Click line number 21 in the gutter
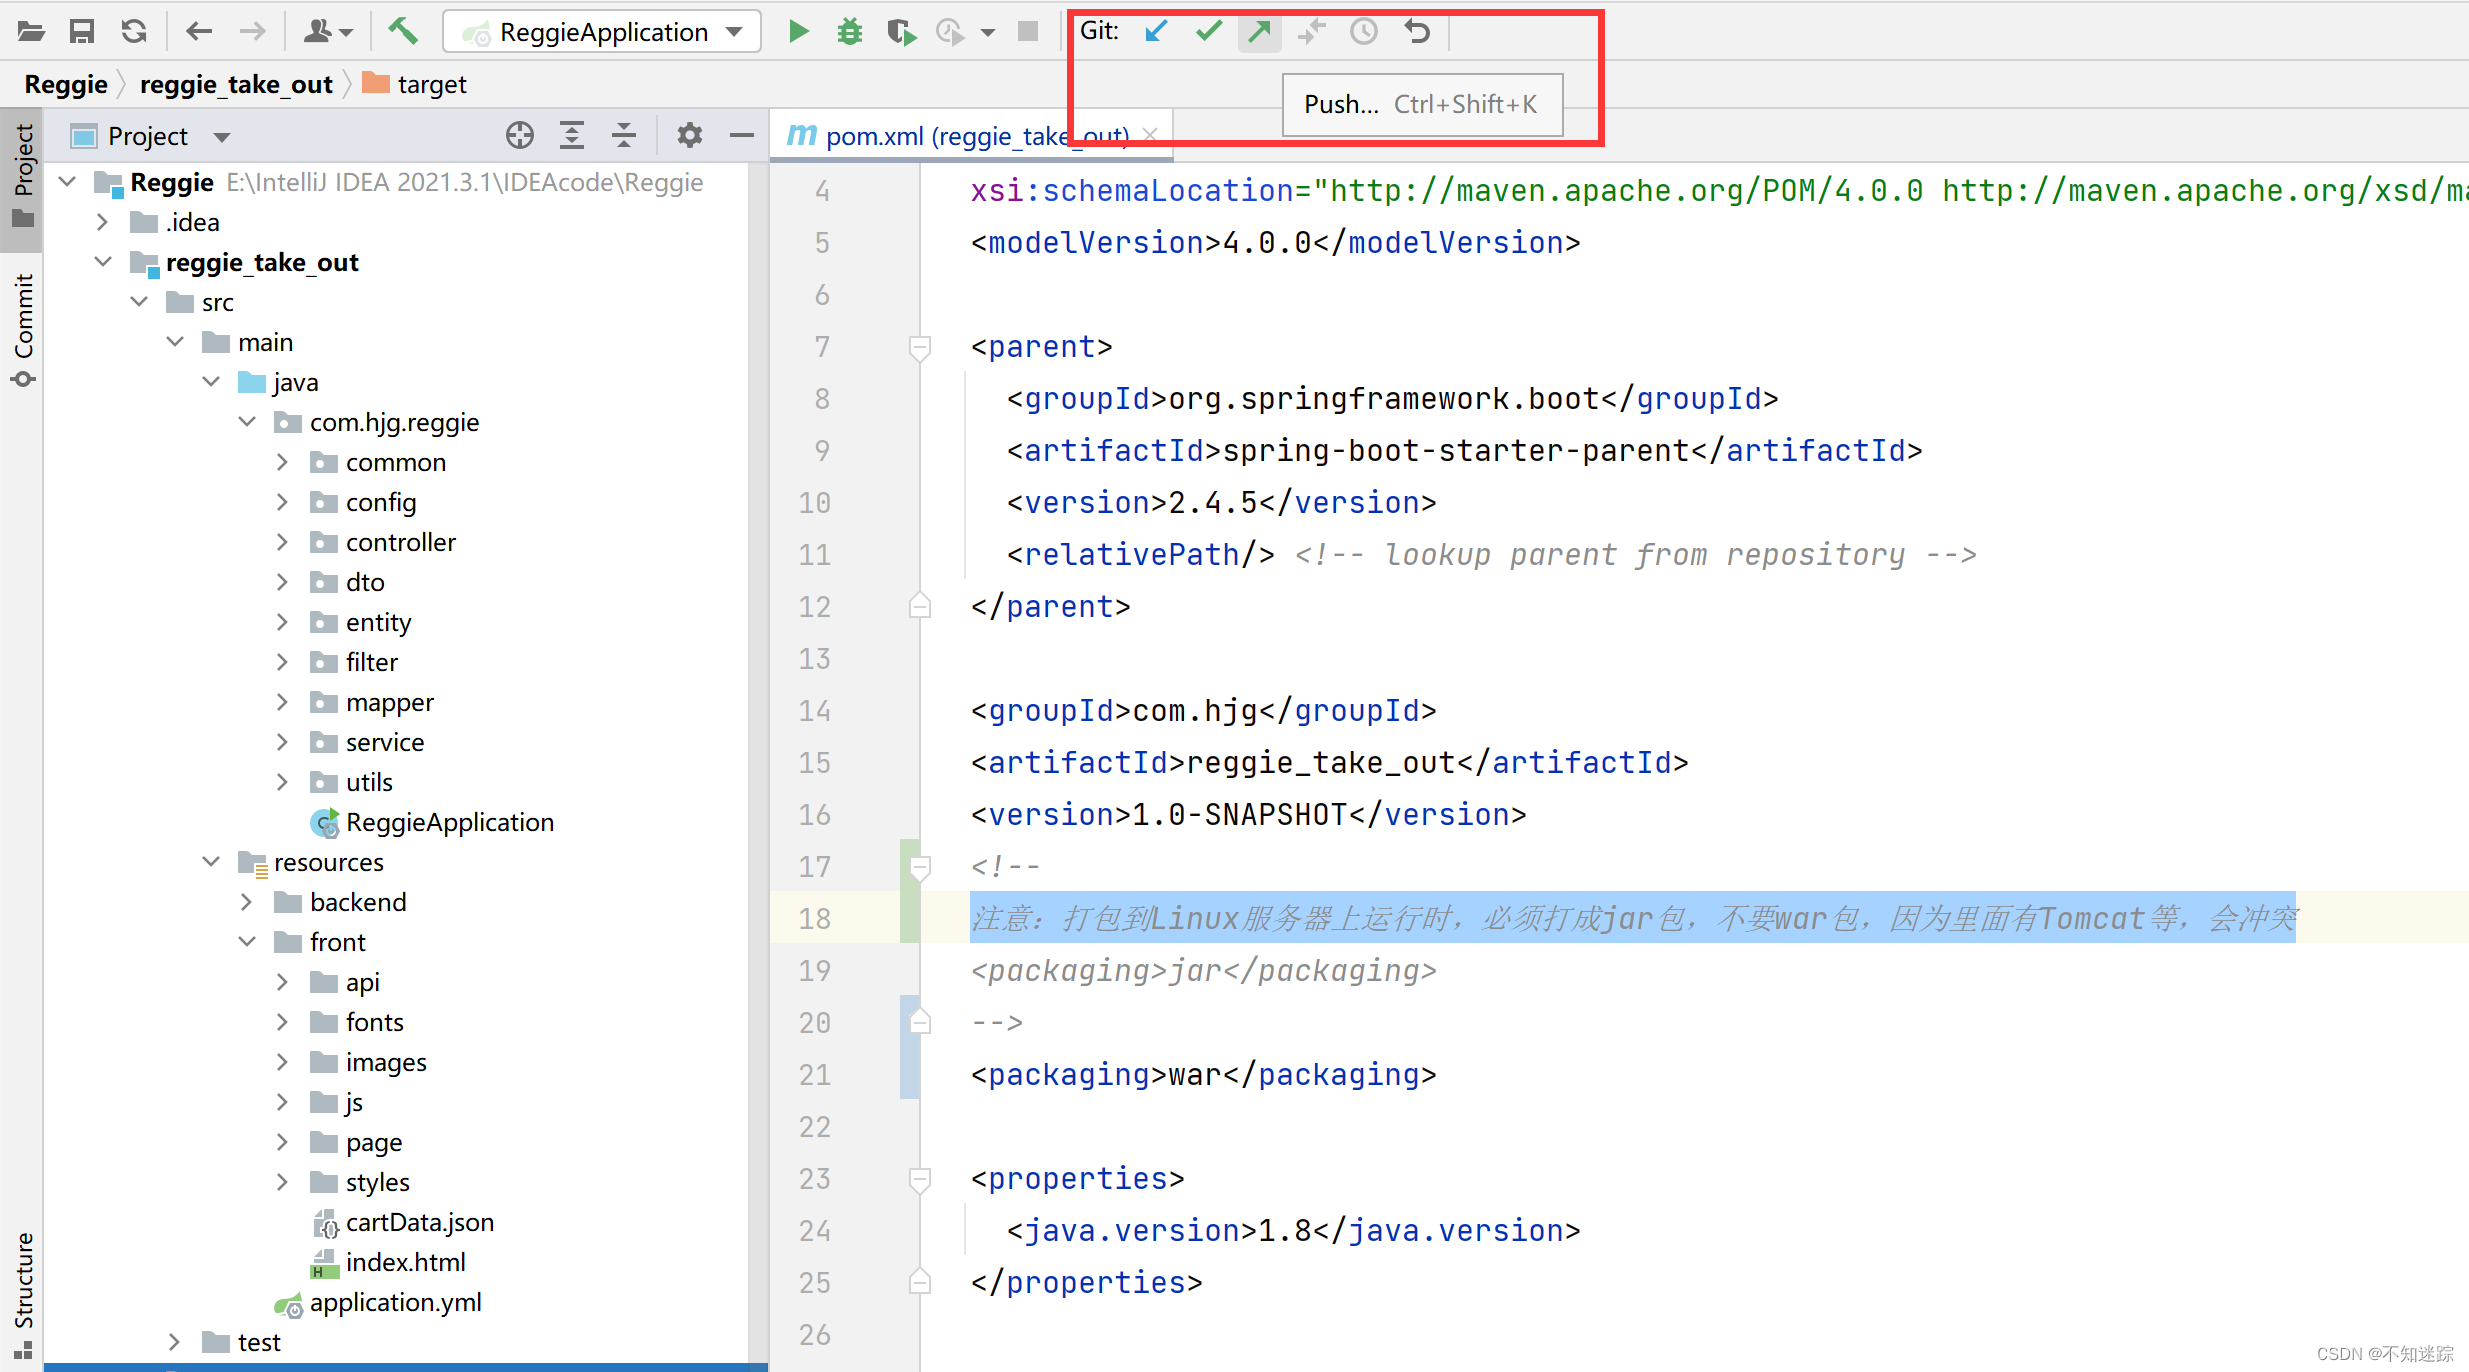 814,1075
